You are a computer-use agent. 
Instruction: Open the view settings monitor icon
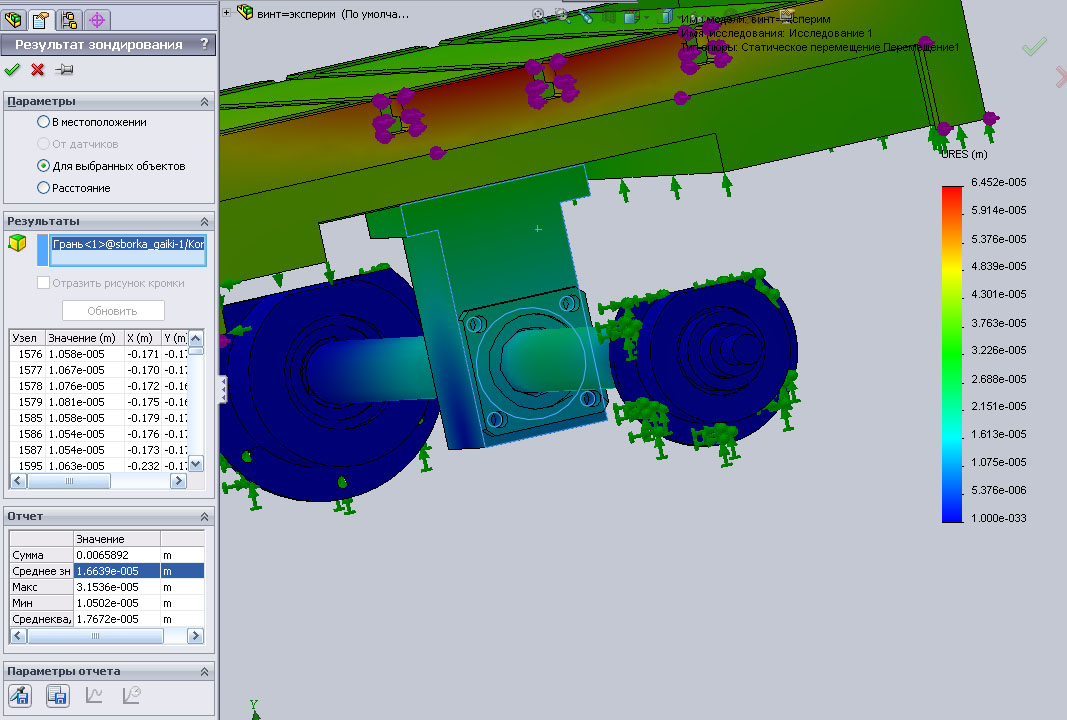pyautogui.click(x=787, y=15)
